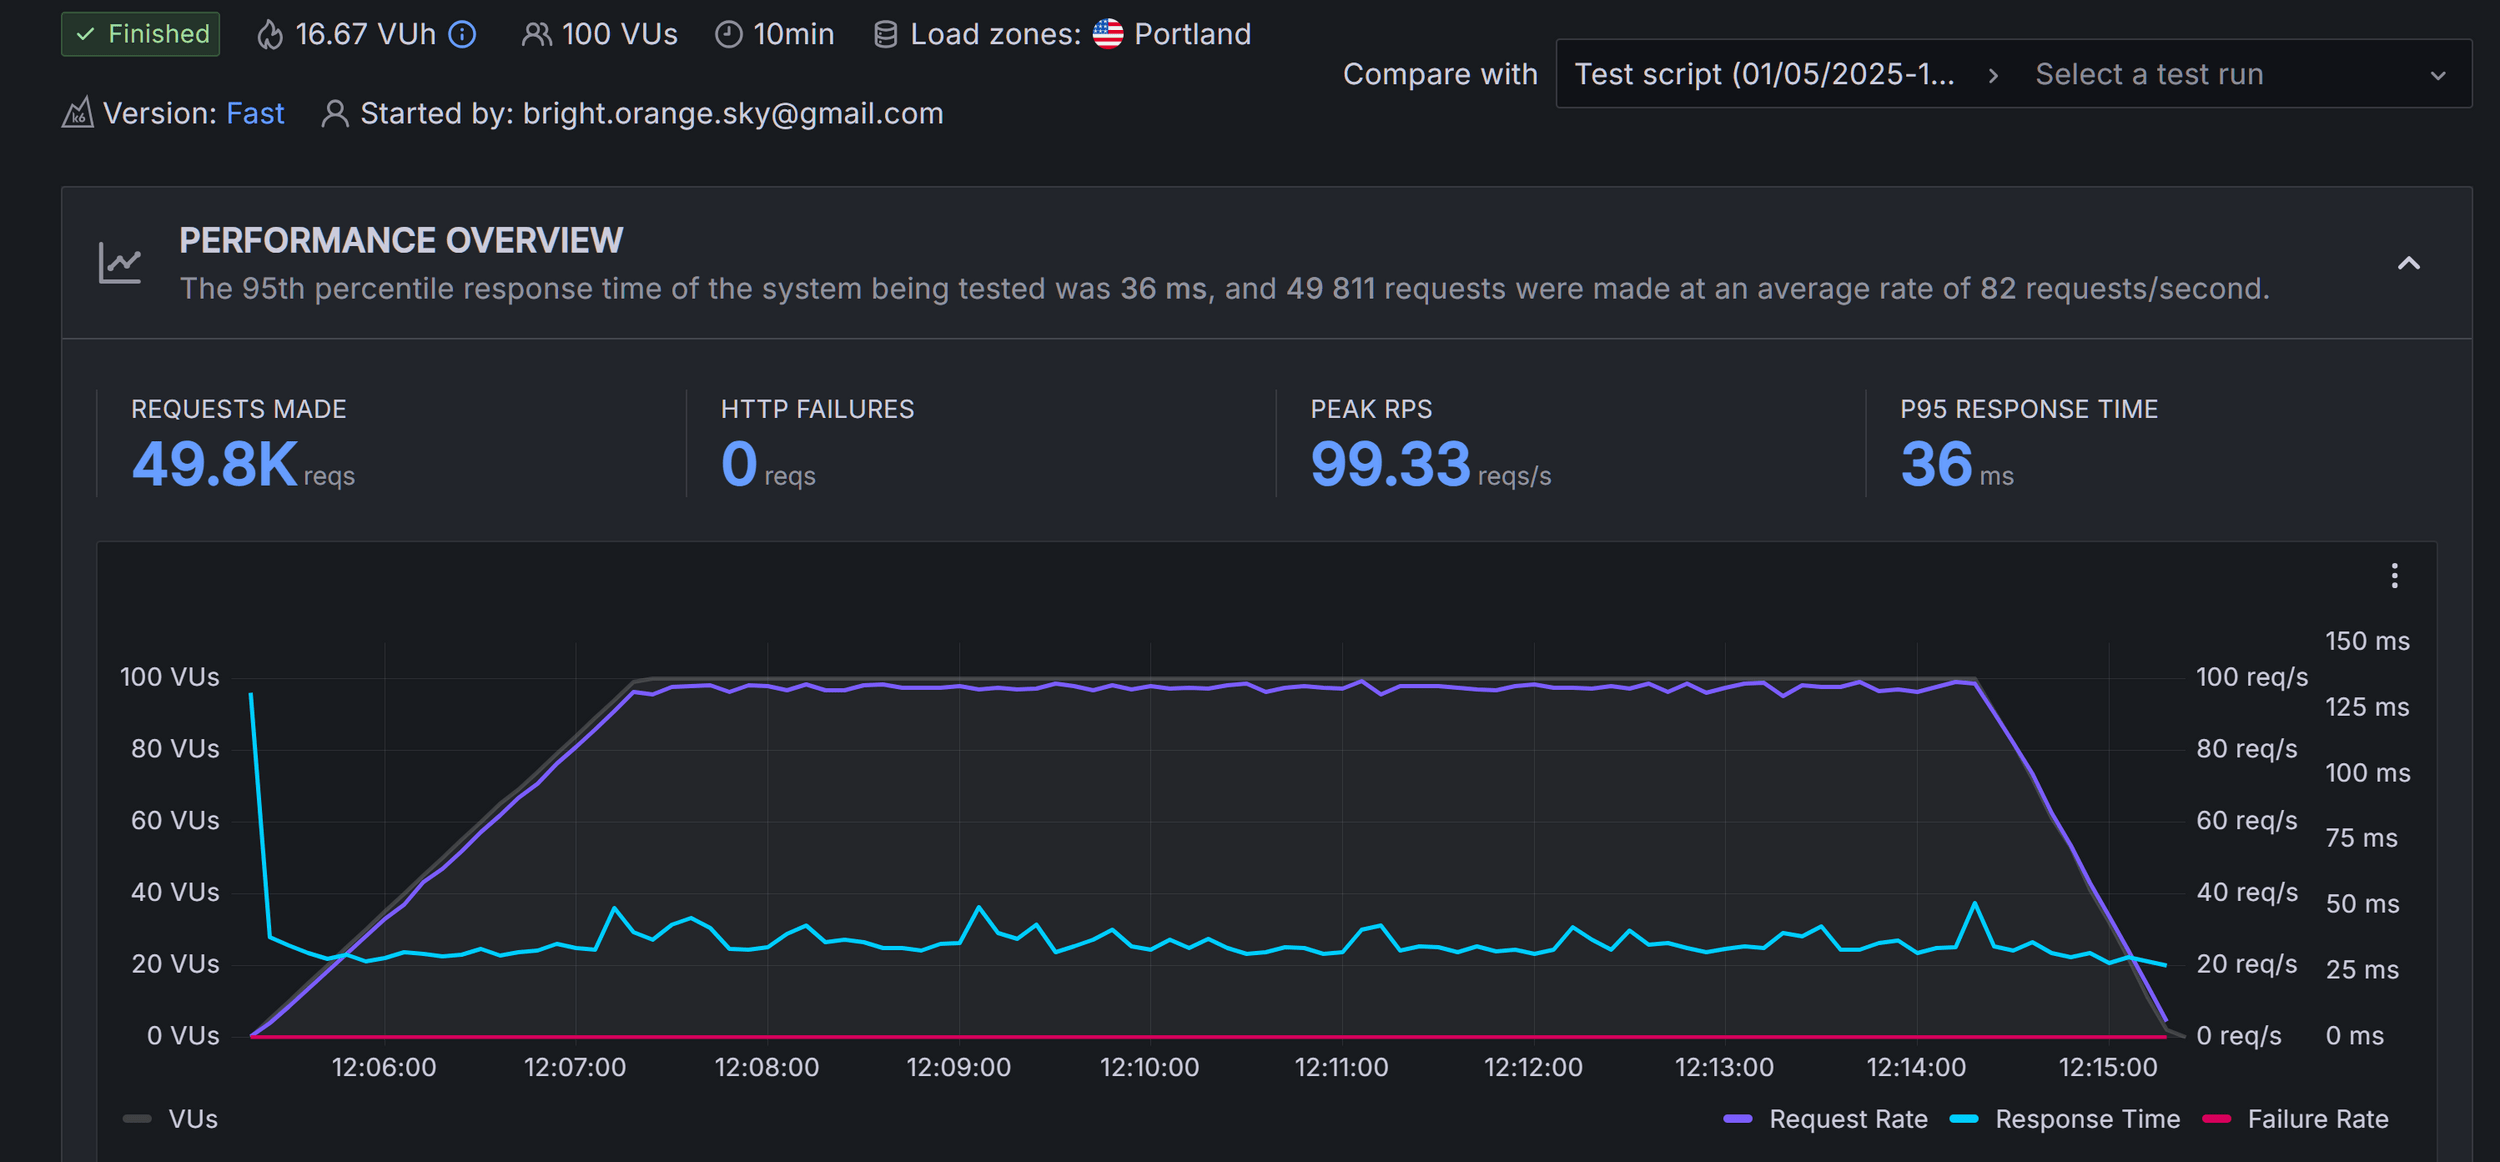
Task: Open the chart three-dot options menu
Action: pos(2394,576)
